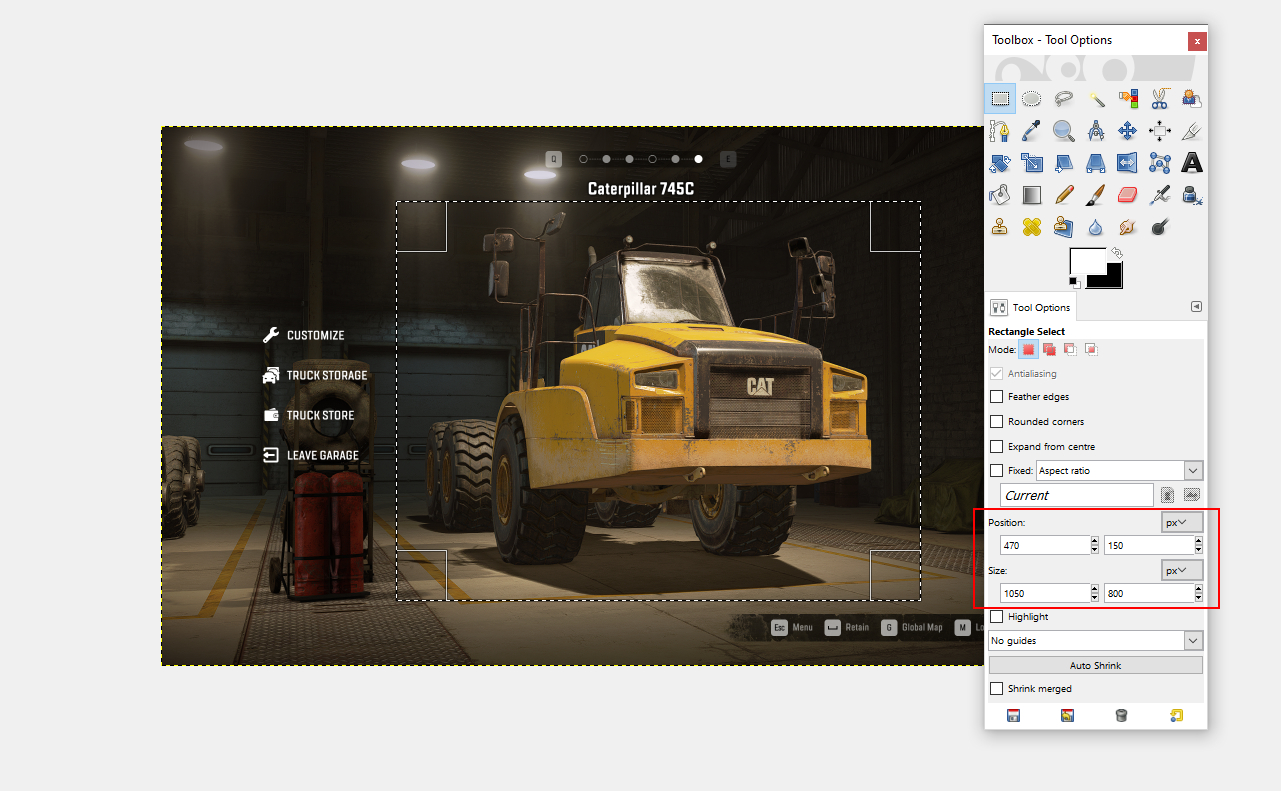Set fixed aspect to landscape orientation
Viewport: 1281px width, 791px height.
tap(1192, 495)
